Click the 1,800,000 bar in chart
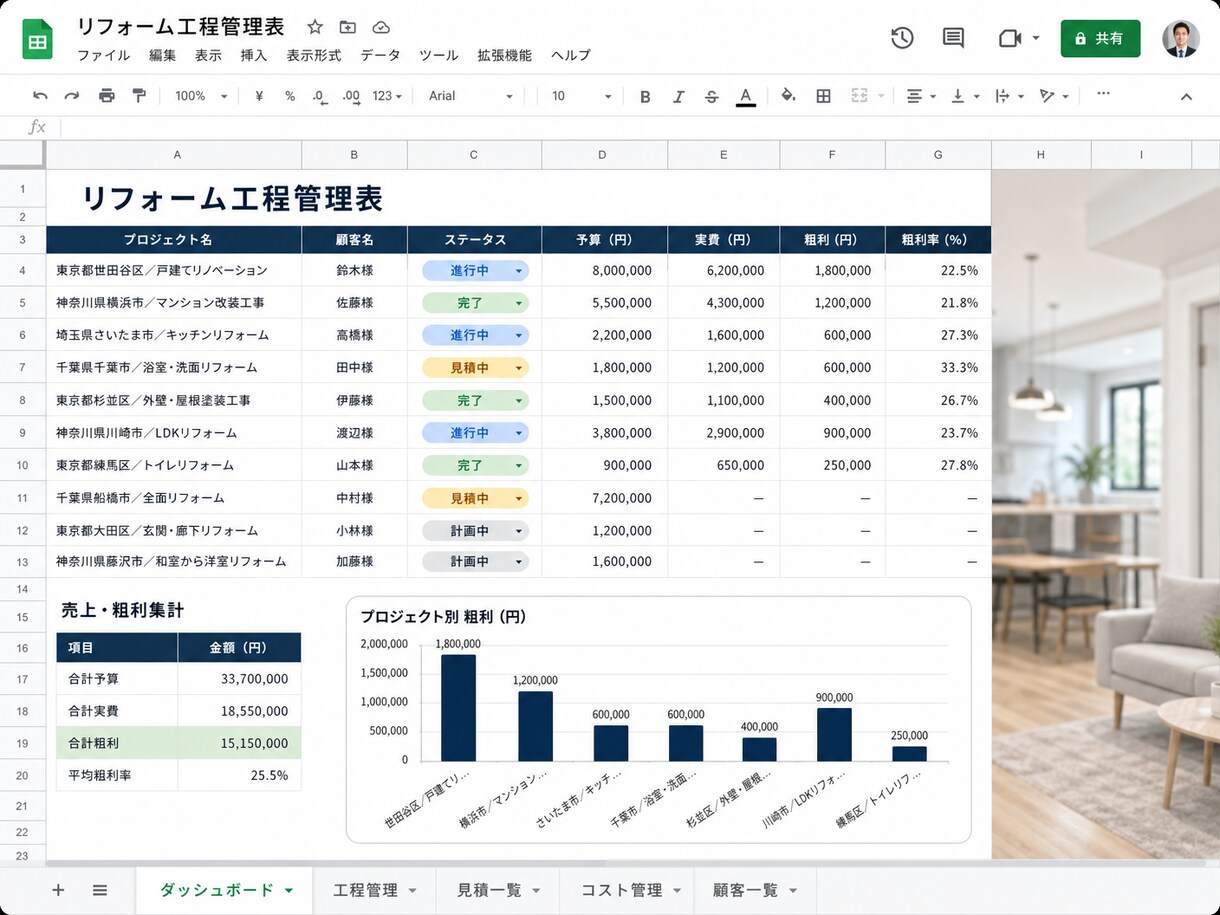The height and width of the screenshot is (915, 1220). (458, 708)
